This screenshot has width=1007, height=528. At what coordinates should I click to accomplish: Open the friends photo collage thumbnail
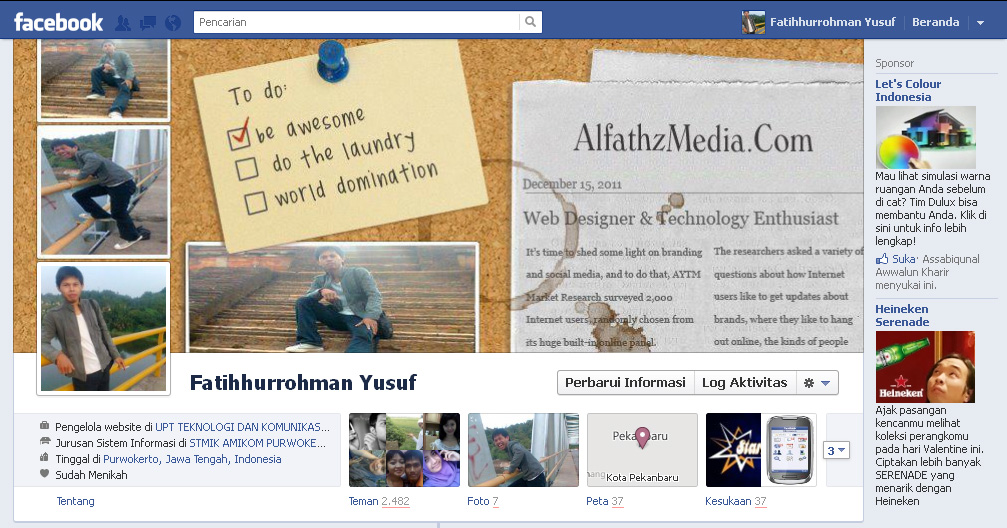(x=405, y=450)
